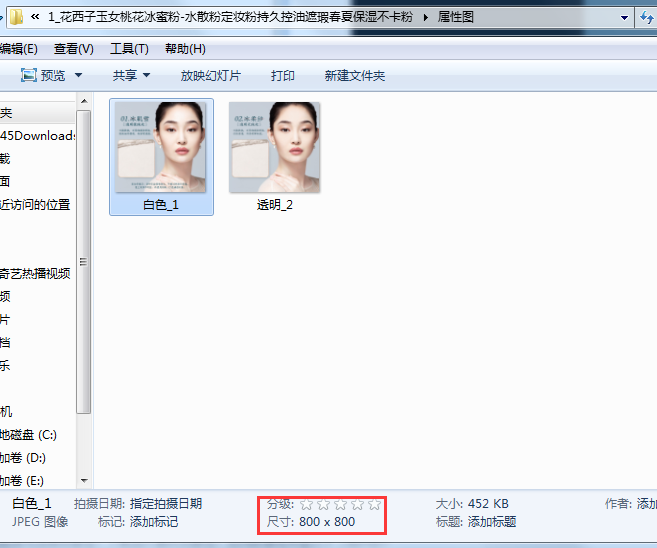This screenshot has height=548, width=657.
Task: Click the 放映幻灯片 slideshow button
Action: [x=210, y=75]
